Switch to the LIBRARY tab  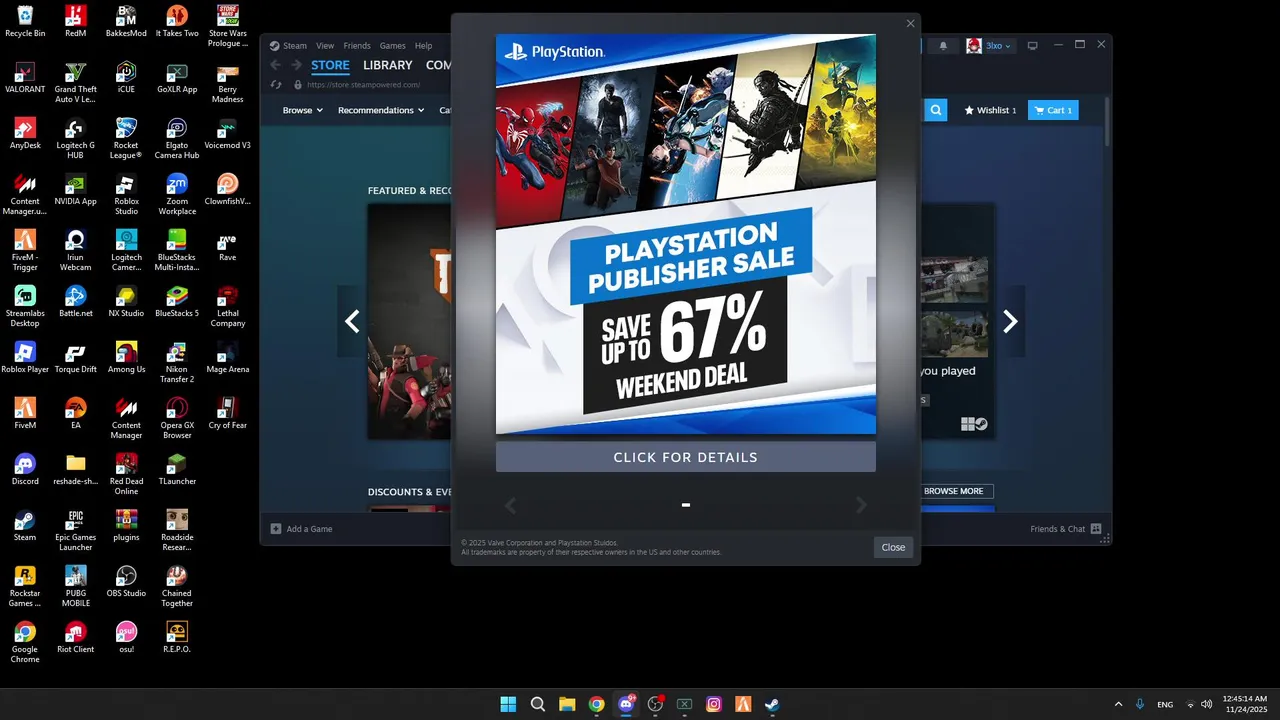pyautogui.click(x=388, y=65)
